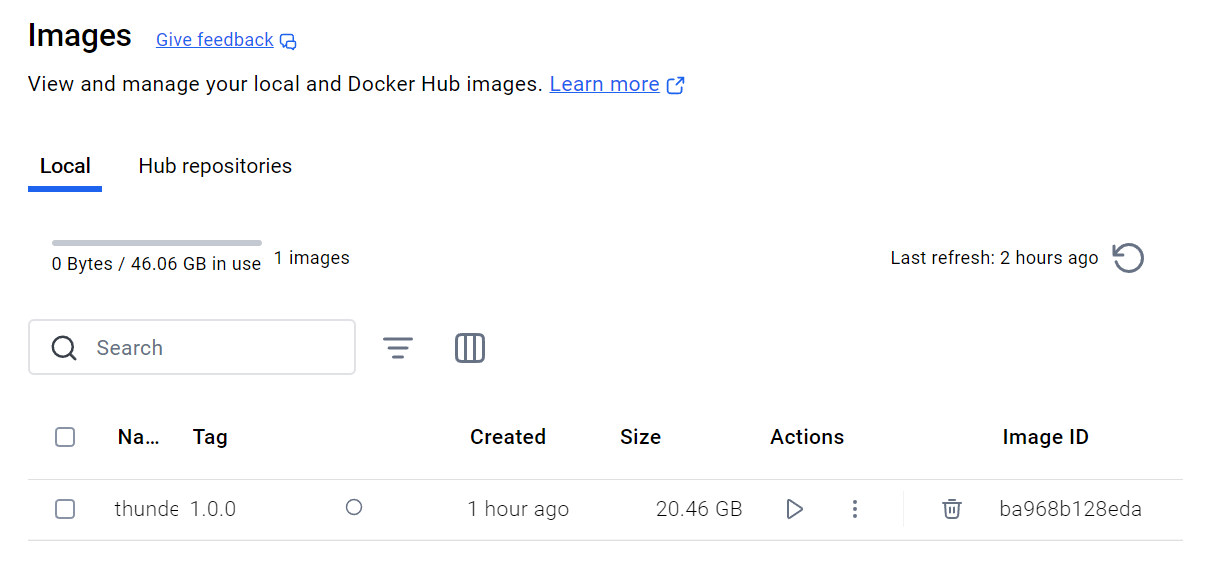Image resolution: width=1220 pixels, height=576 pixels.
Task: Switch to the Hub repositories tab
Action: [214, 166]
